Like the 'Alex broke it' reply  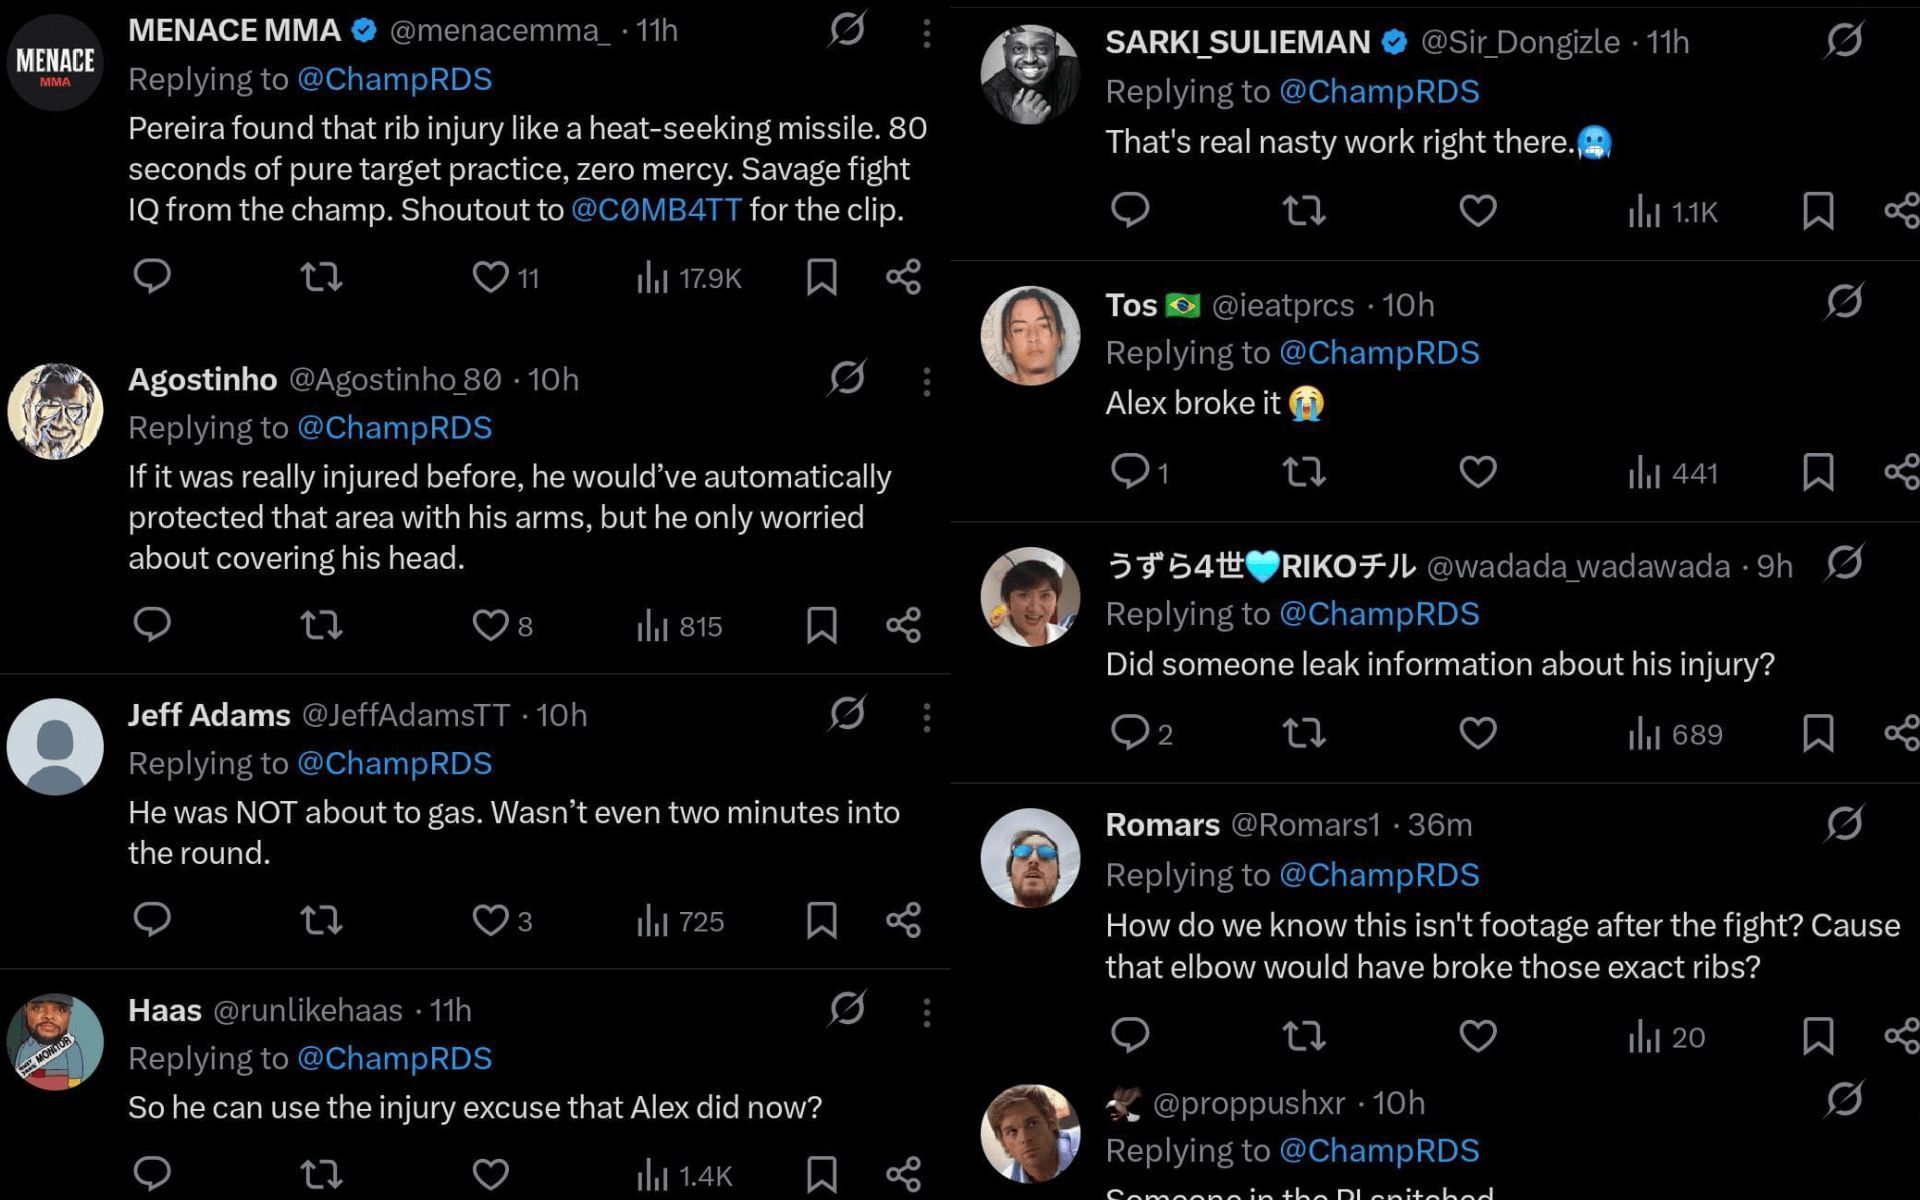coord(1477,472)
